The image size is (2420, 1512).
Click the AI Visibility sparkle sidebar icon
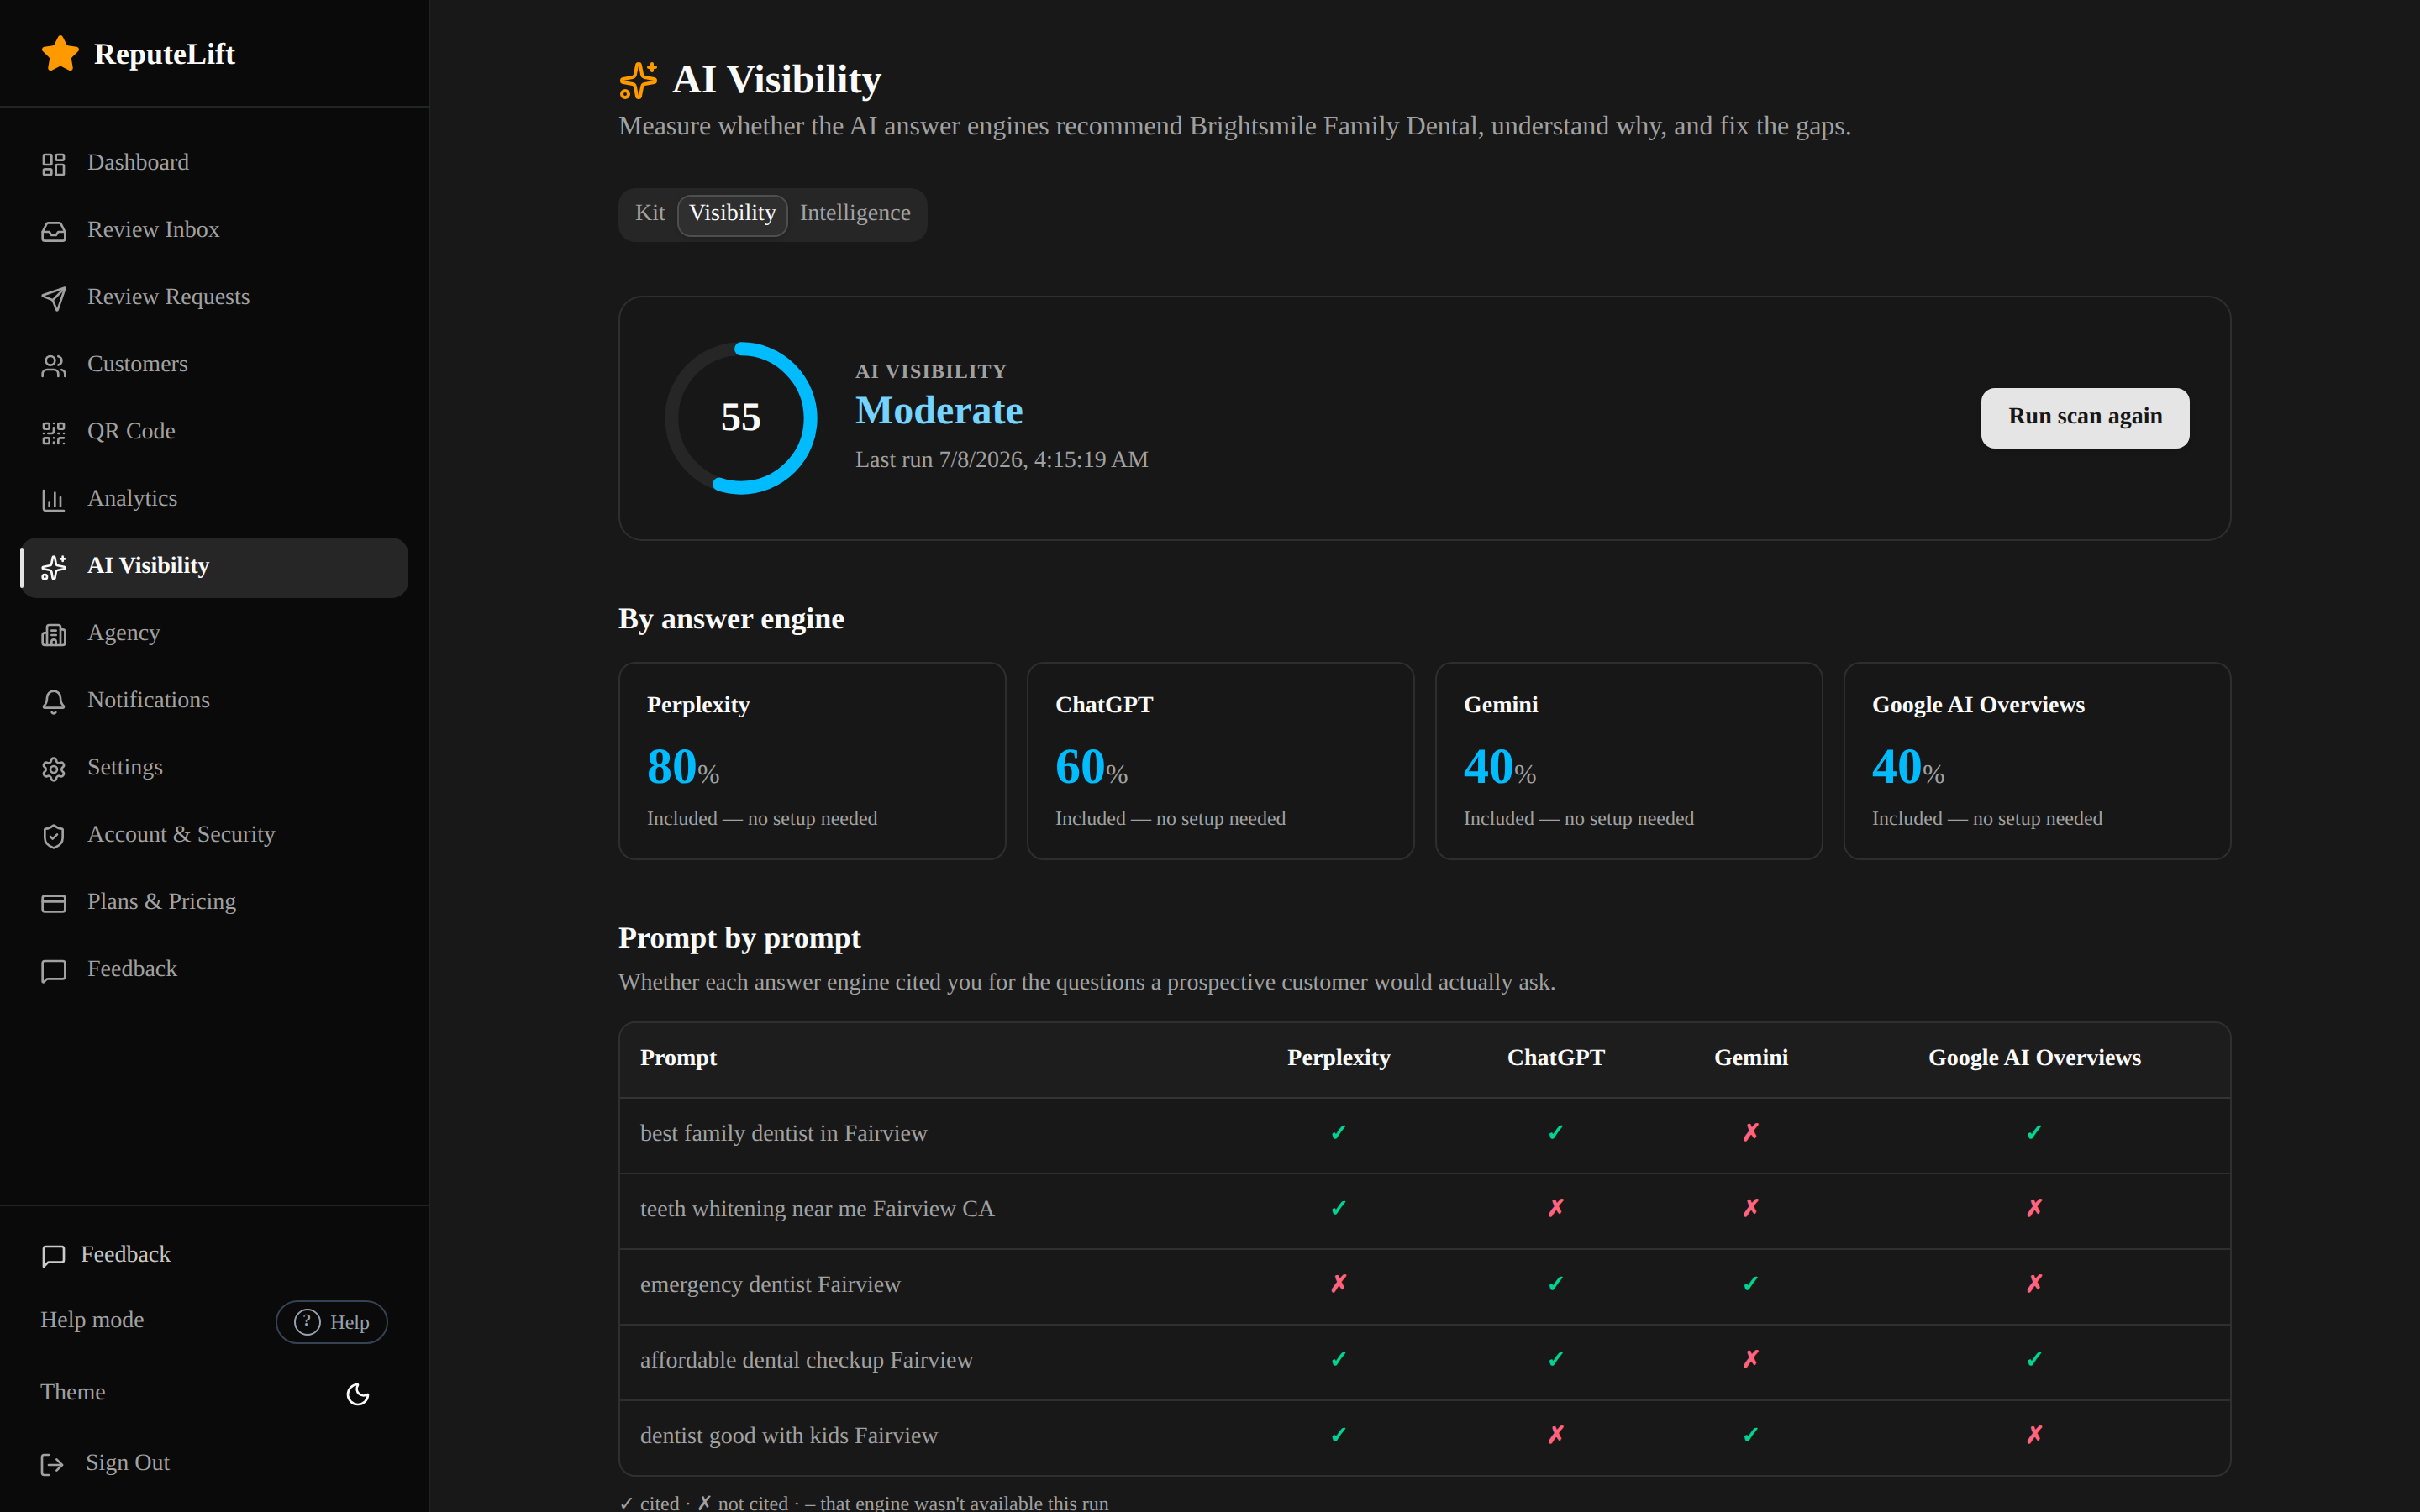tap(54, 567)
